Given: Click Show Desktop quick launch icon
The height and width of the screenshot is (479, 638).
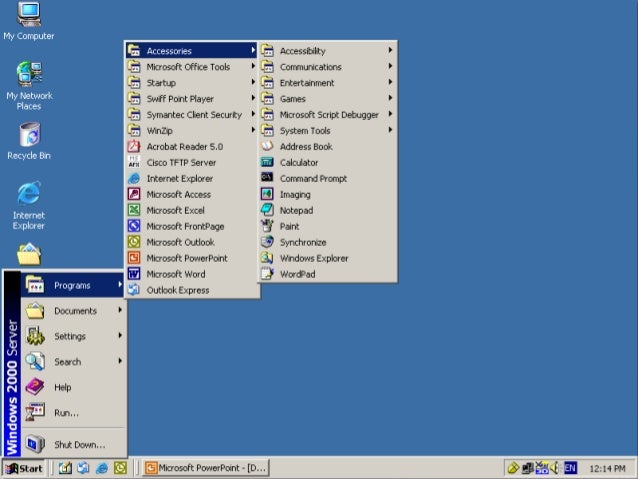Looking at the screenshot, I should point(65,468).
